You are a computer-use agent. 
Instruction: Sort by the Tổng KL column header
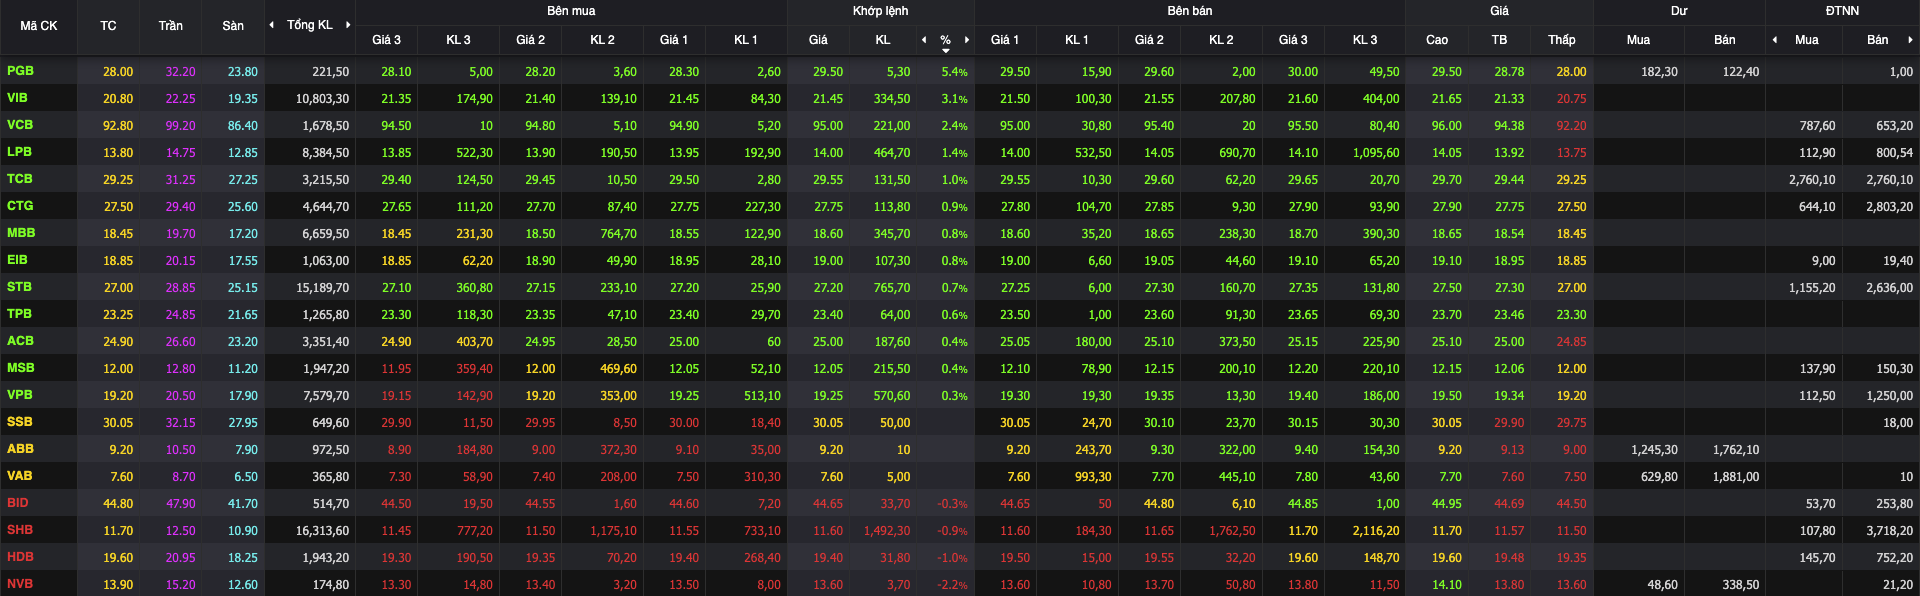310,25
